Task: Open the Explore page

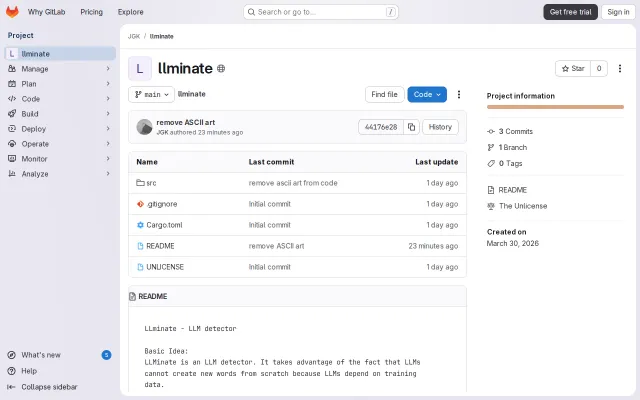Action: click(131, 12)
